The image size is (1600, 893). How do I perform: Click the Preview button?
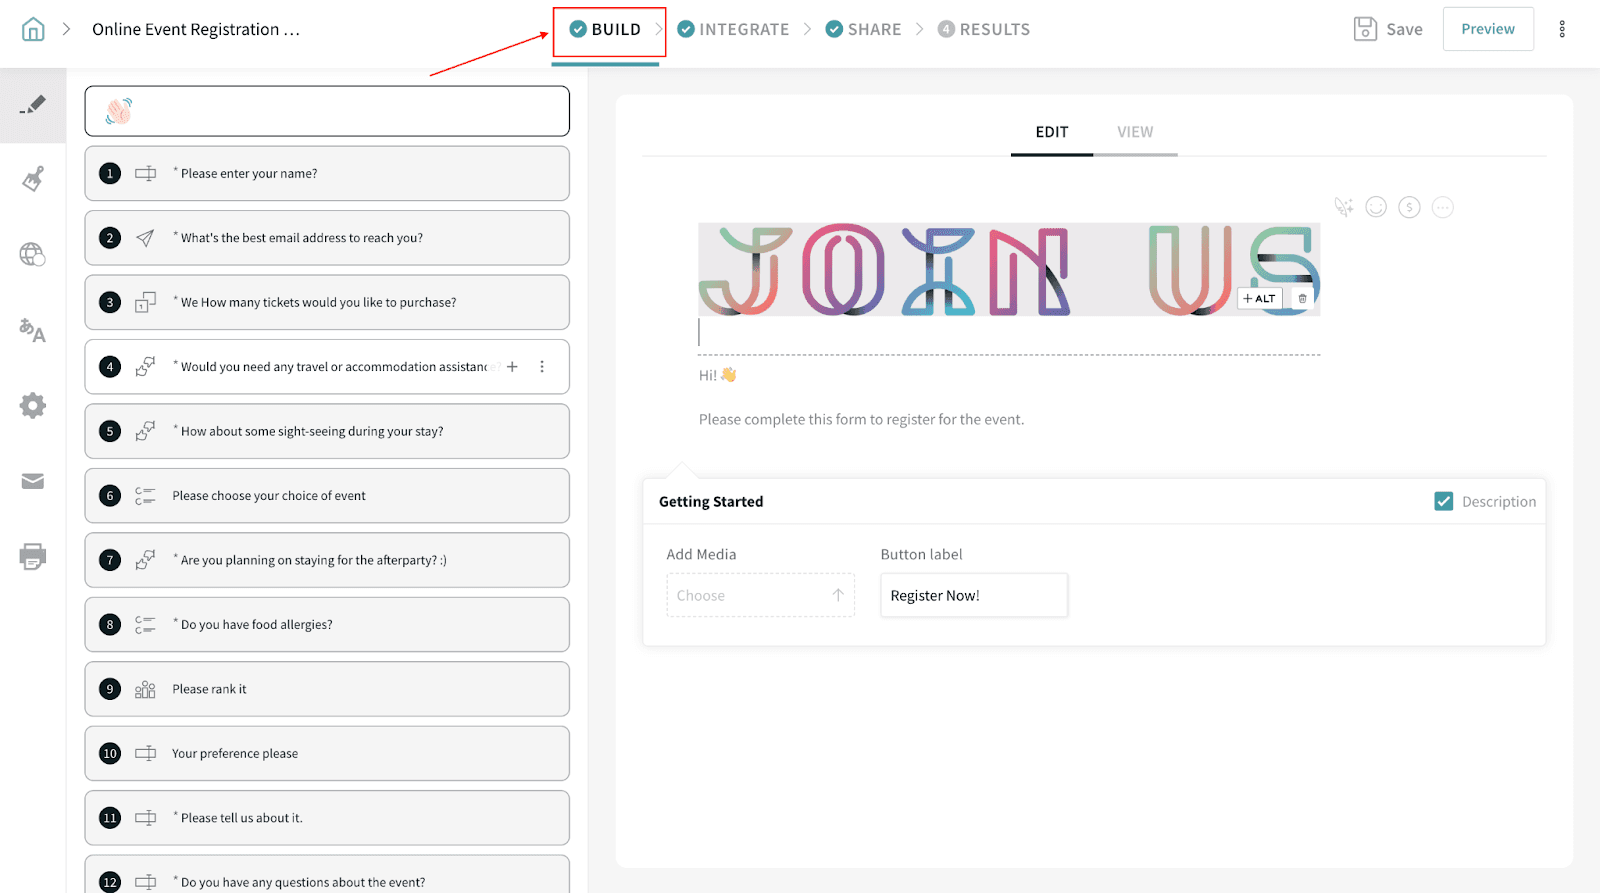point(1487,29)
